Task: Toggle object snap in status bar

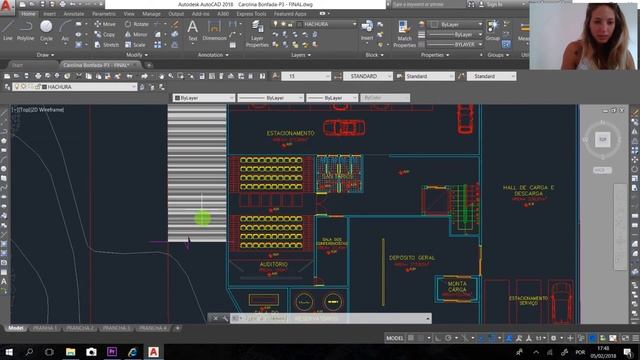Action: (x=491, y=338)
